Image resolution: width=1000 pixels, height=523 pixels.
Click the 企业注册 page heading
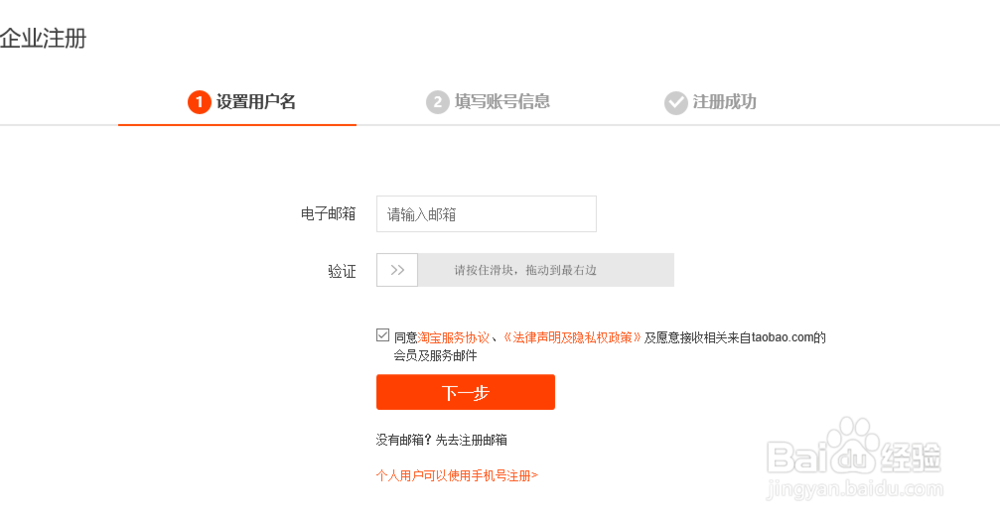(43, 39)
